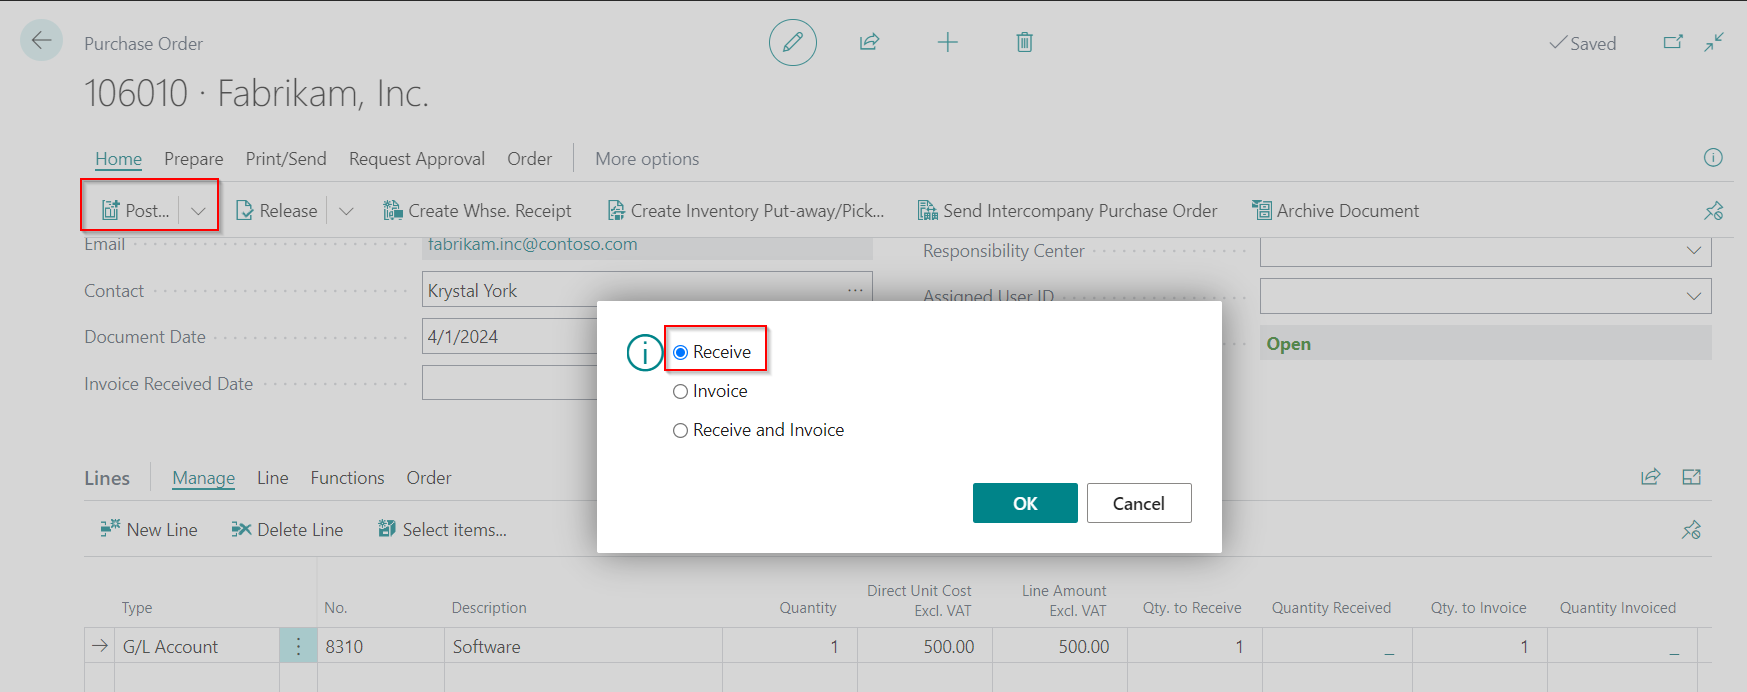The height and width of the screenshot is (692, 1747).
Task: Select the Receive radio option
Action: tap(680, 352)
